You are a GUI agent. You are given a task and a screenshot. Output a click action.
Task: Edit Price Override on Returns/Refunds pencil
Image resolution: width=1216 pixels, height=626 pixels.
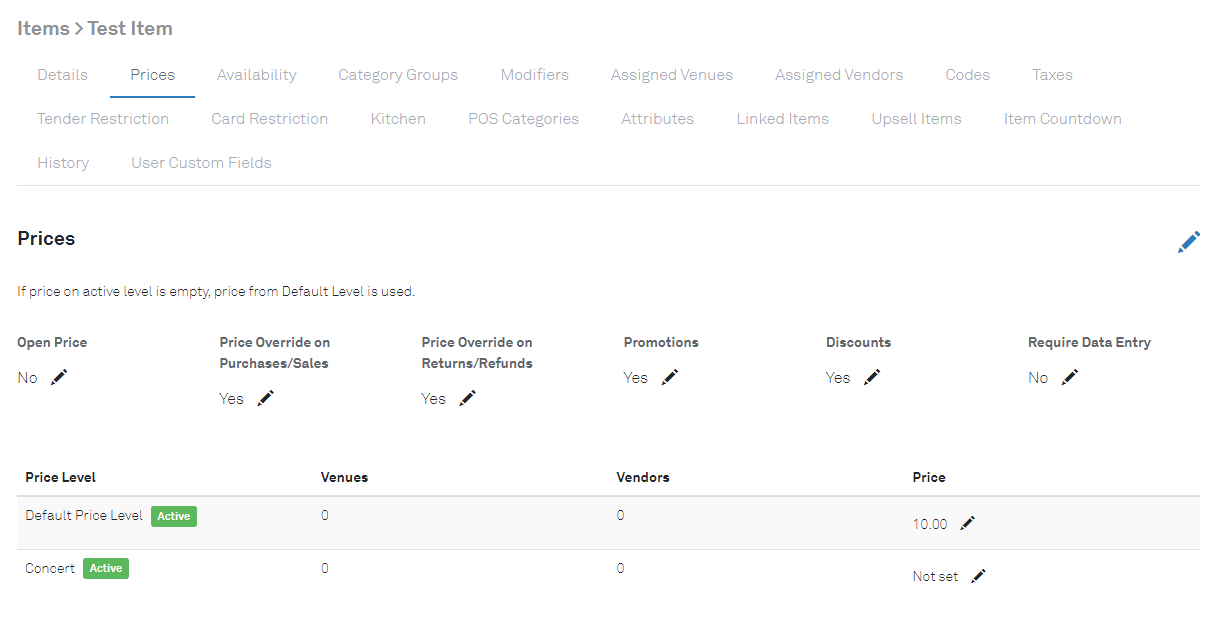coord(467,398)
